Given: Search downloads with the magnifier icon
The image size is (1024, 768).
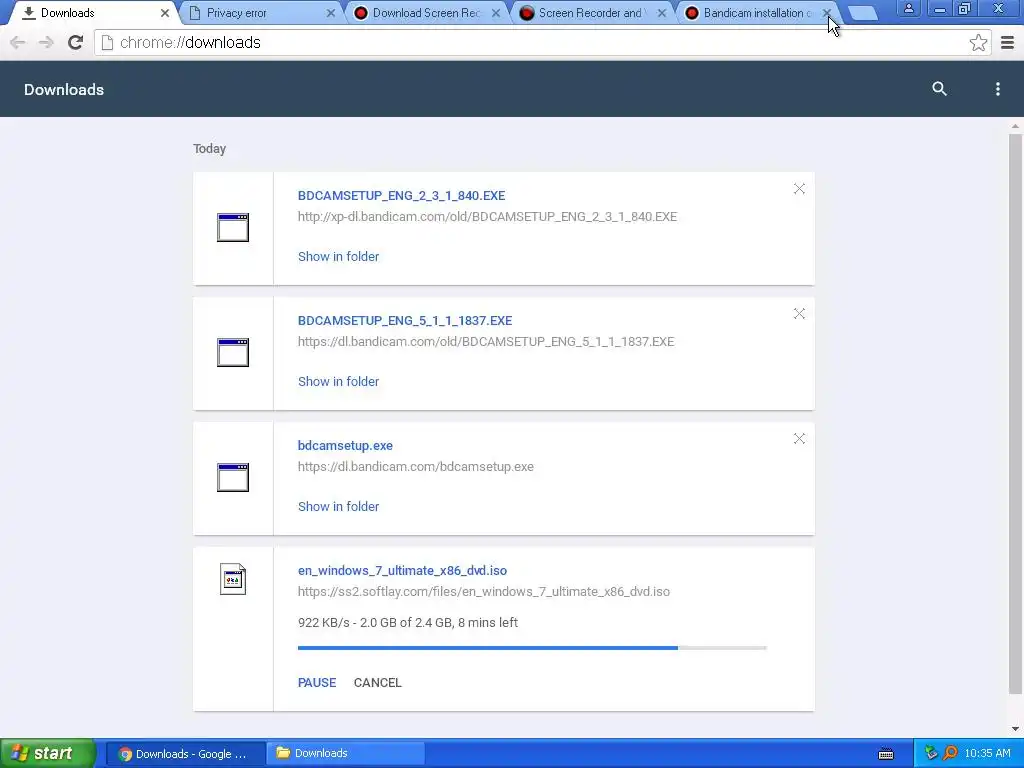Looking at the screenshot, I should click(x=939, y=89).
